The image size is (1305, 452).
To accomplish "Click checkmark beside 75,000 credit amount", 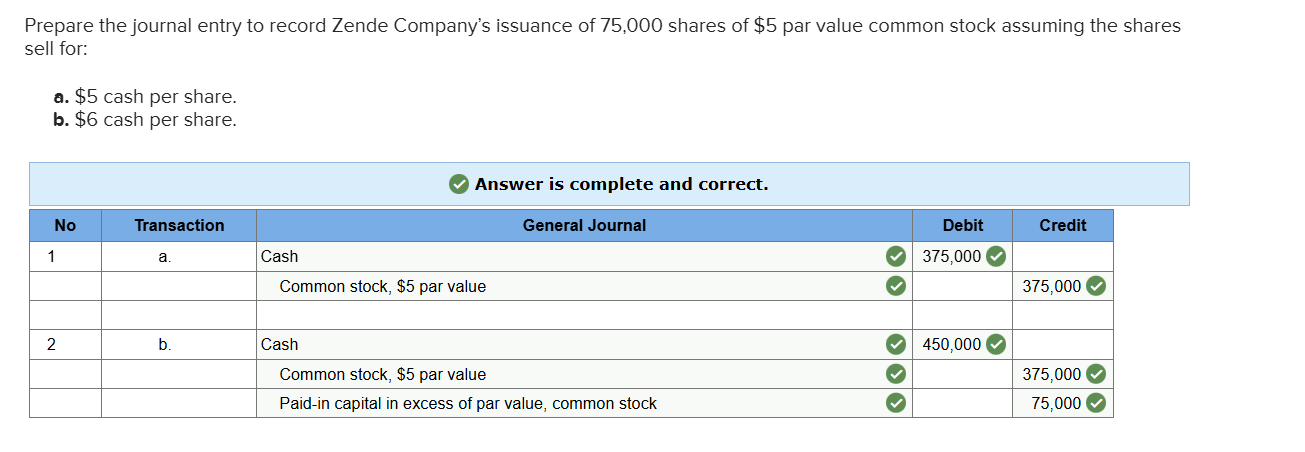I will coord(1096,403).
